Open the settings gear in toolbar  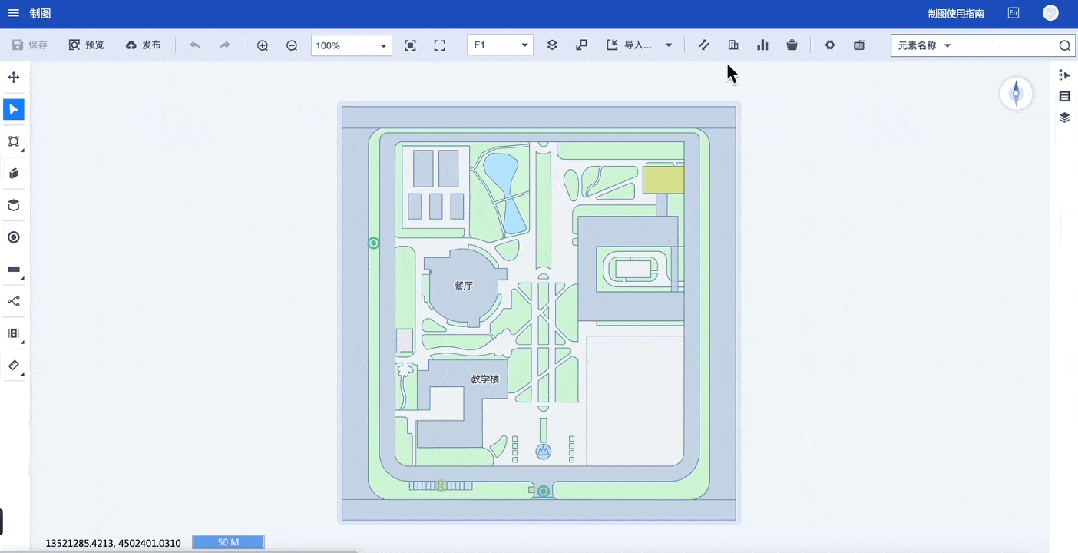829,45
